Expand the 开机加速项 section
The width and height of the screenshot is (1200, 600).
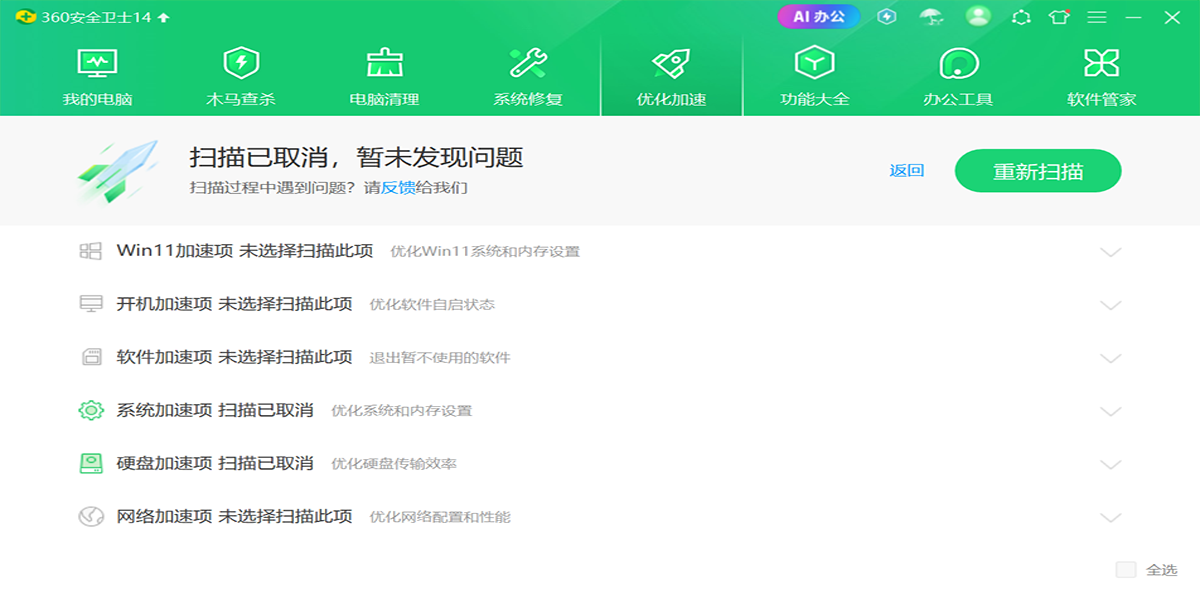click(x=1112, y=306)
